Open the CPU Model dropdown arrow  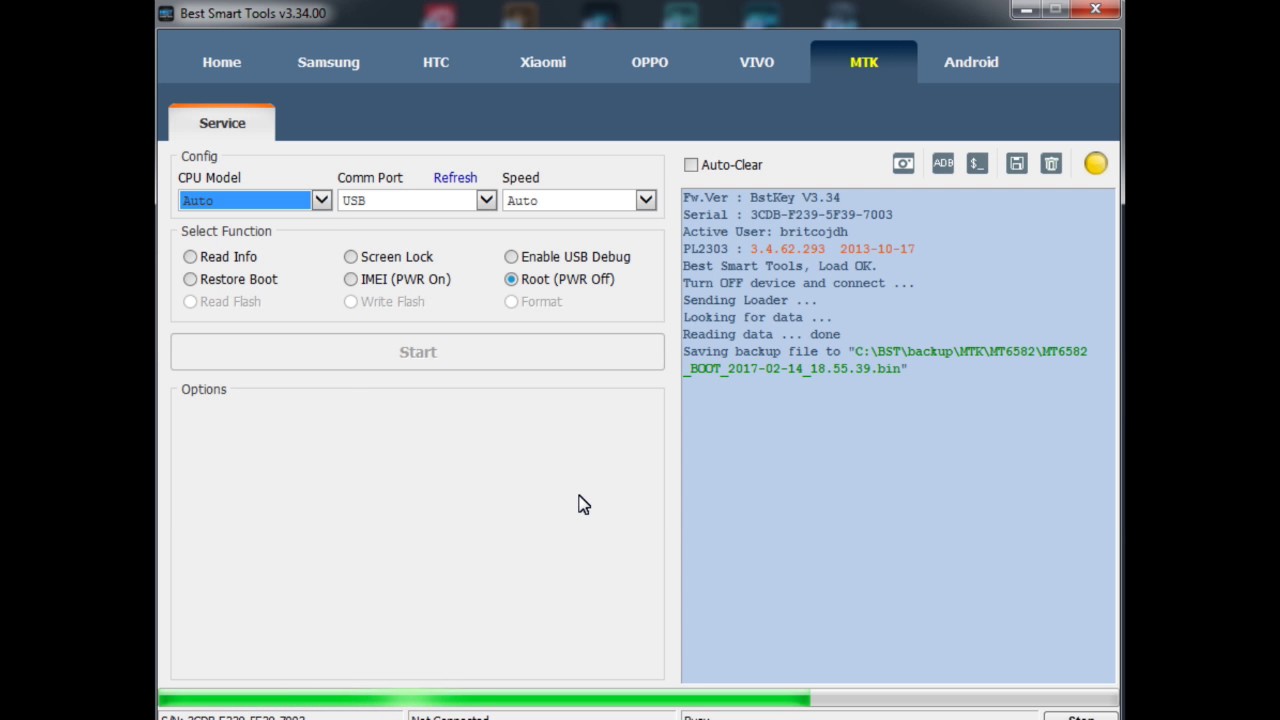click(321, 200)
